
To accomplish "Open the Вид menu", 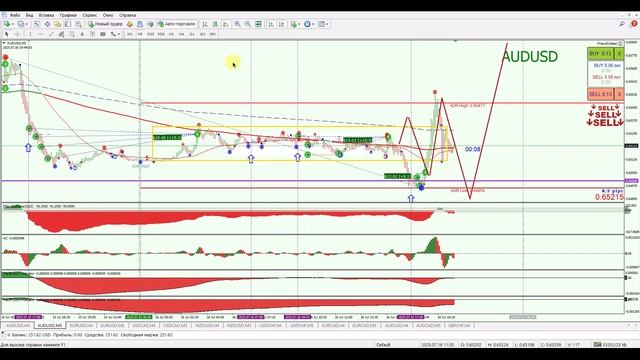I will [29, 15].
